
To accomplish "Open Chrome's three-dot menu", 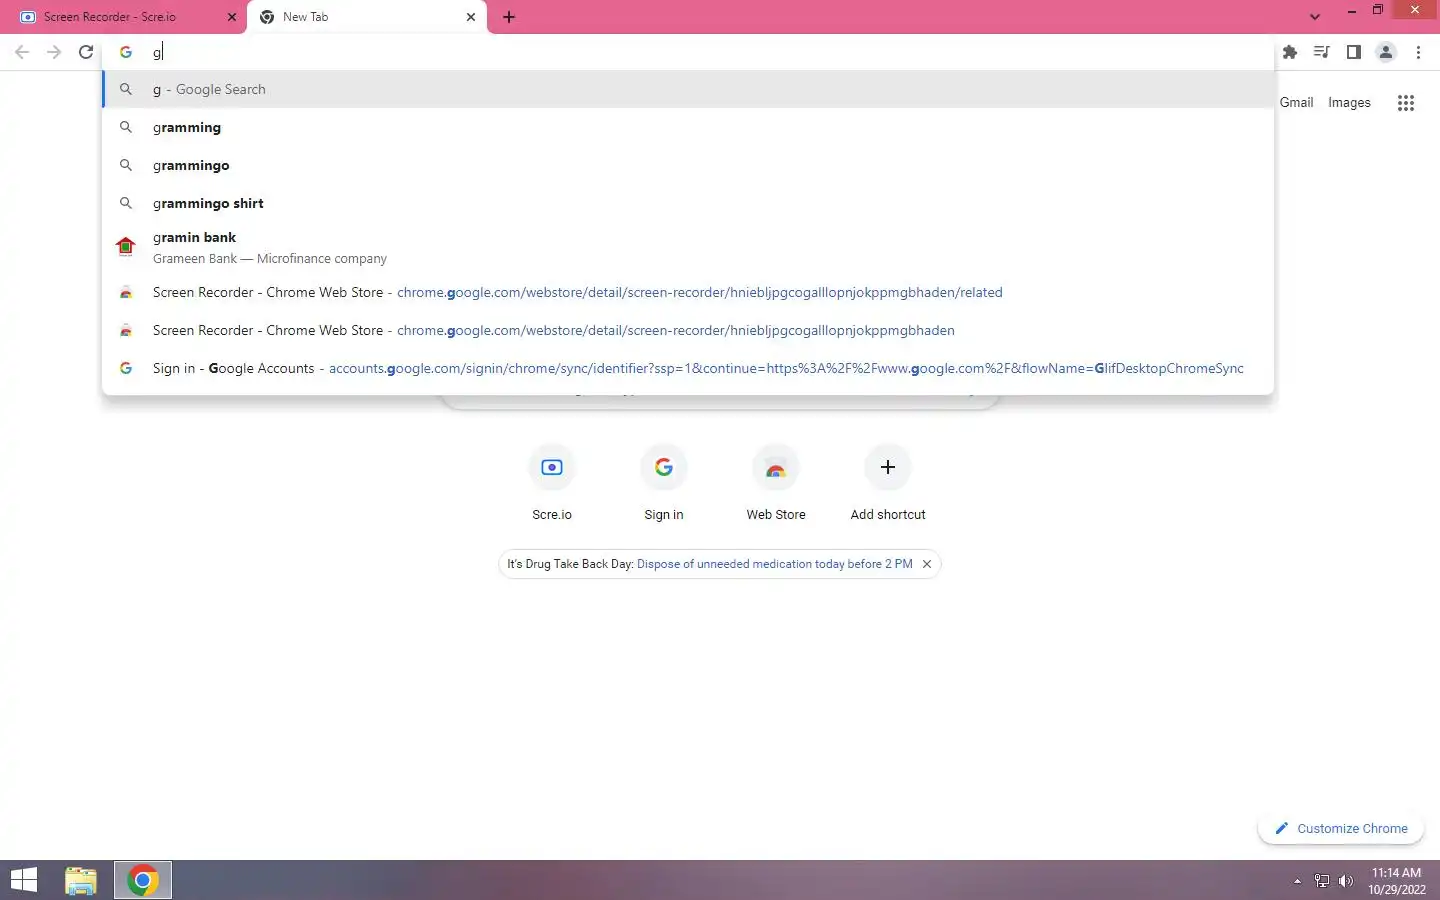I will point(1418,52).
